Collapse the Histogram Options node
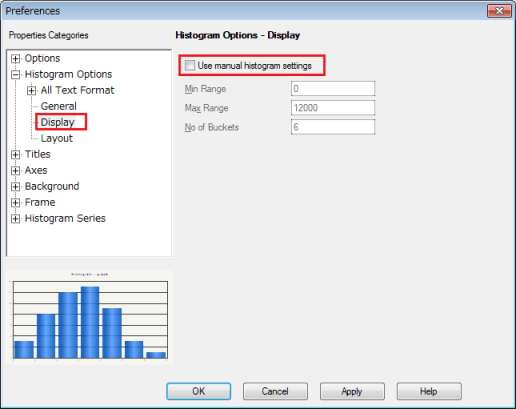Screen dimensions: 516x409 15,74
